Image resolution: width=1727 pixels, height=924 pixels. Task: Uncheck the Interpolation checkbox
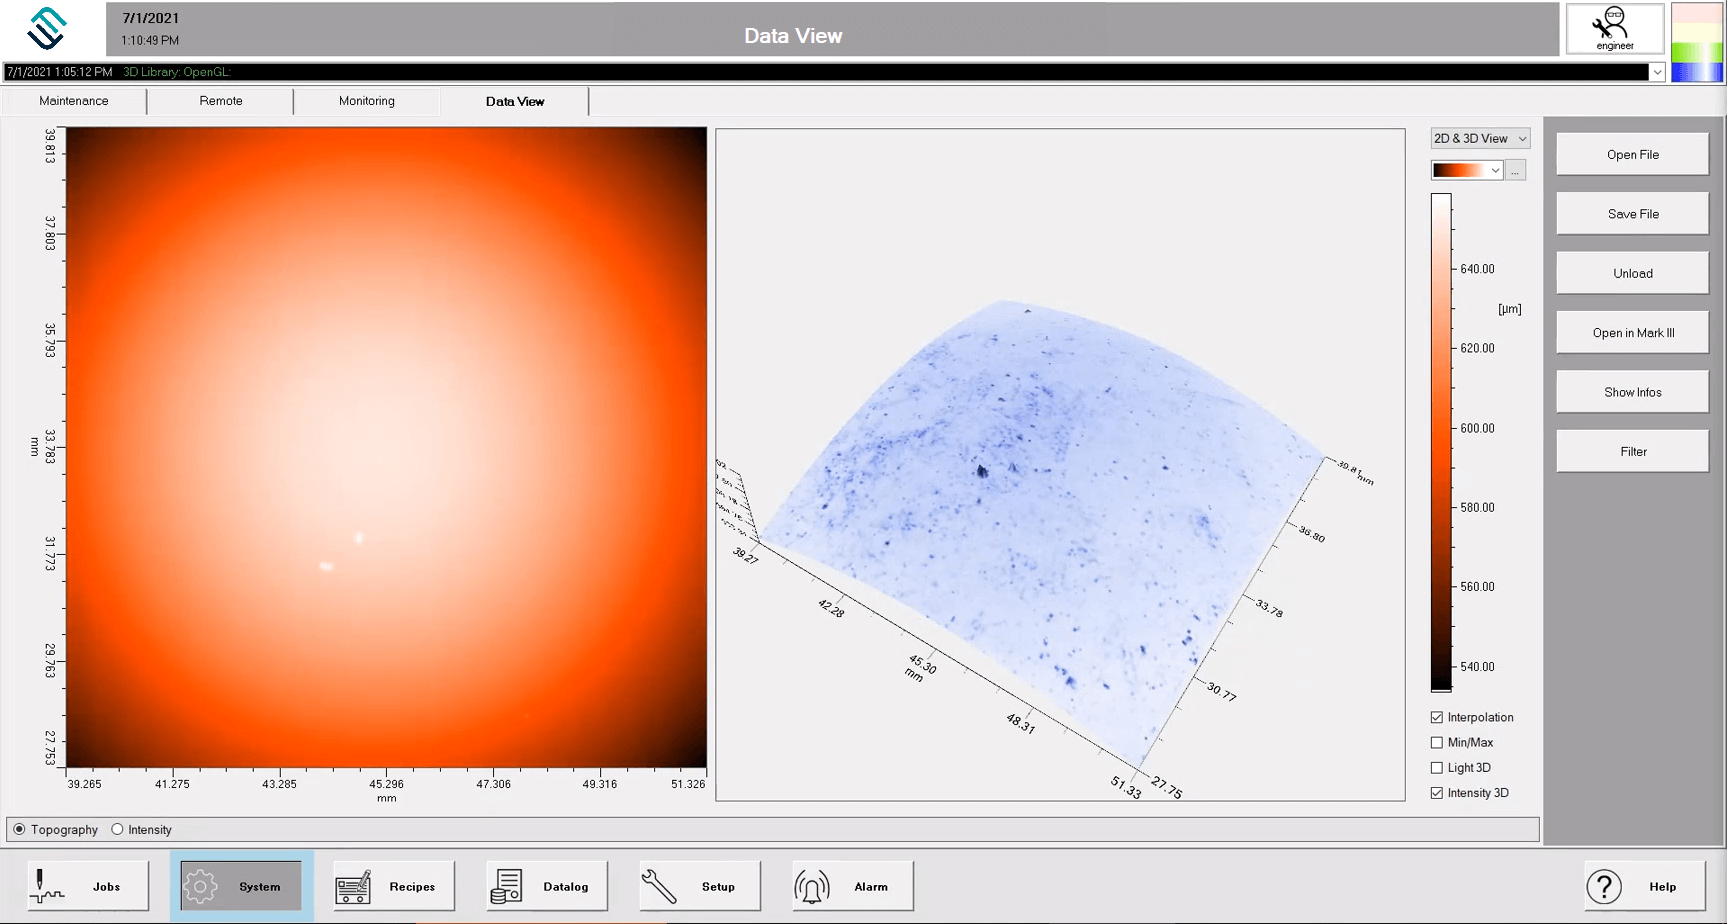point(1437,717)
